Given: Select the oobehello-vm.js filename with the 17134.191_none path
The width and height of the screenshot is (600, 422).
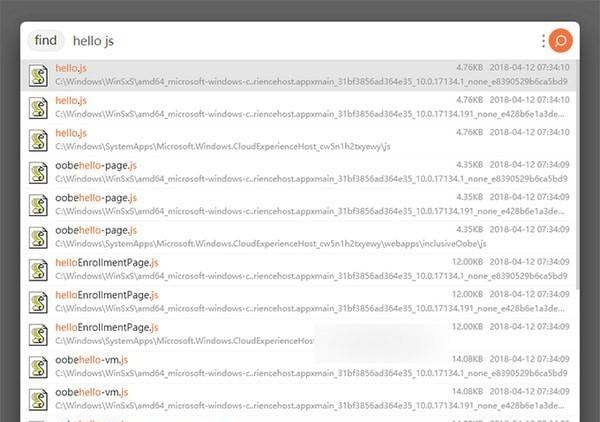Looking at the screenshot, I should [x=92, y=393].
